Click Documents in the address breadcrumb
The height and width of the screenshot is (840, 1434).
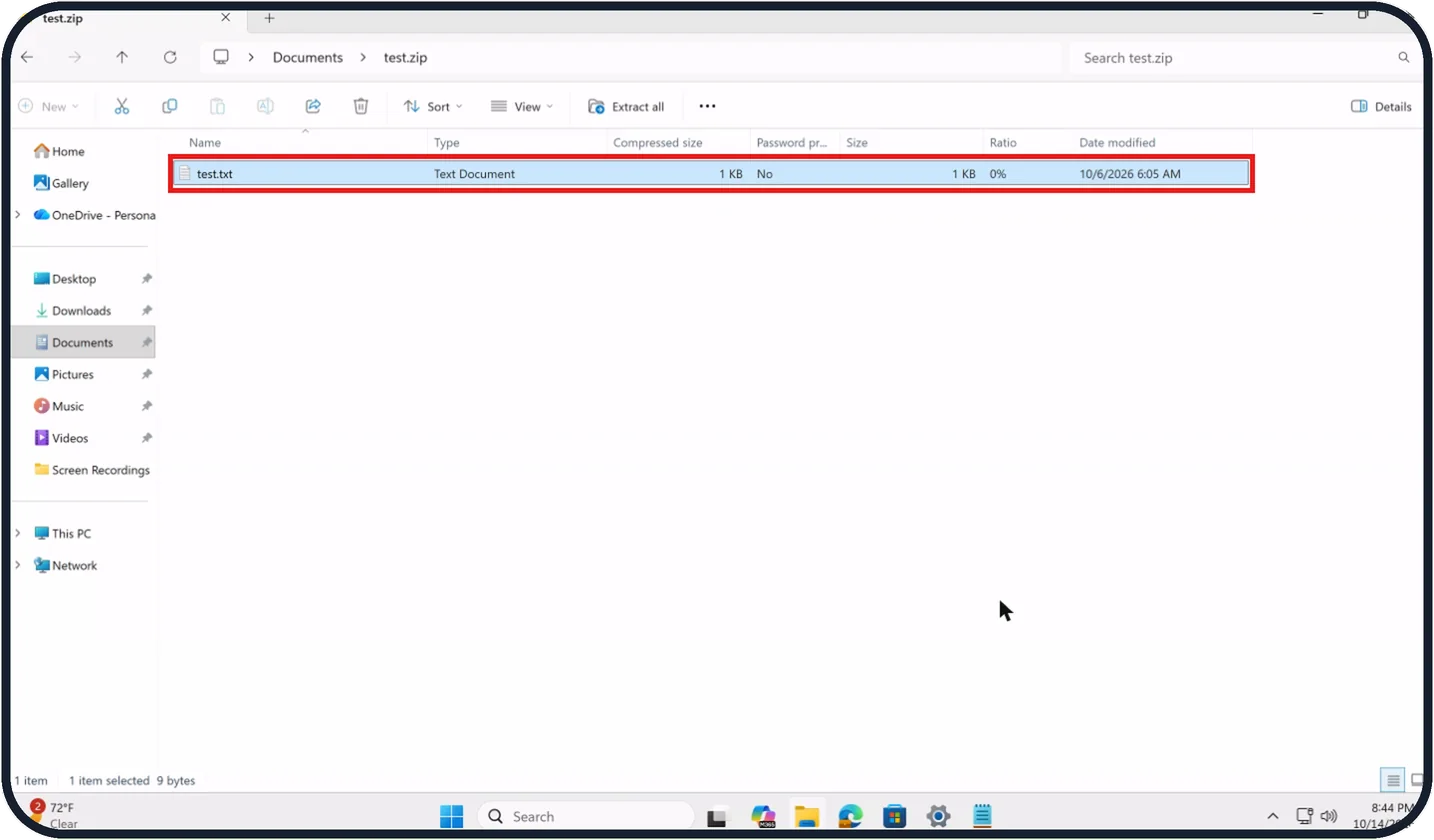[308, 58]
